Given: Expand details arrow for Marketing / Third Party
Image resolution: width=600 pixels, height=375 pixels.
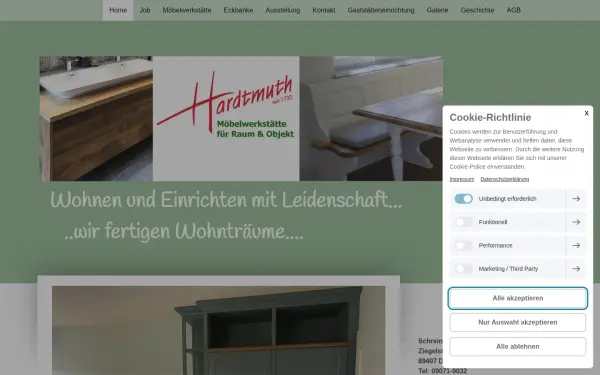Looking at the screenshot, I should (x=576, y=269).
